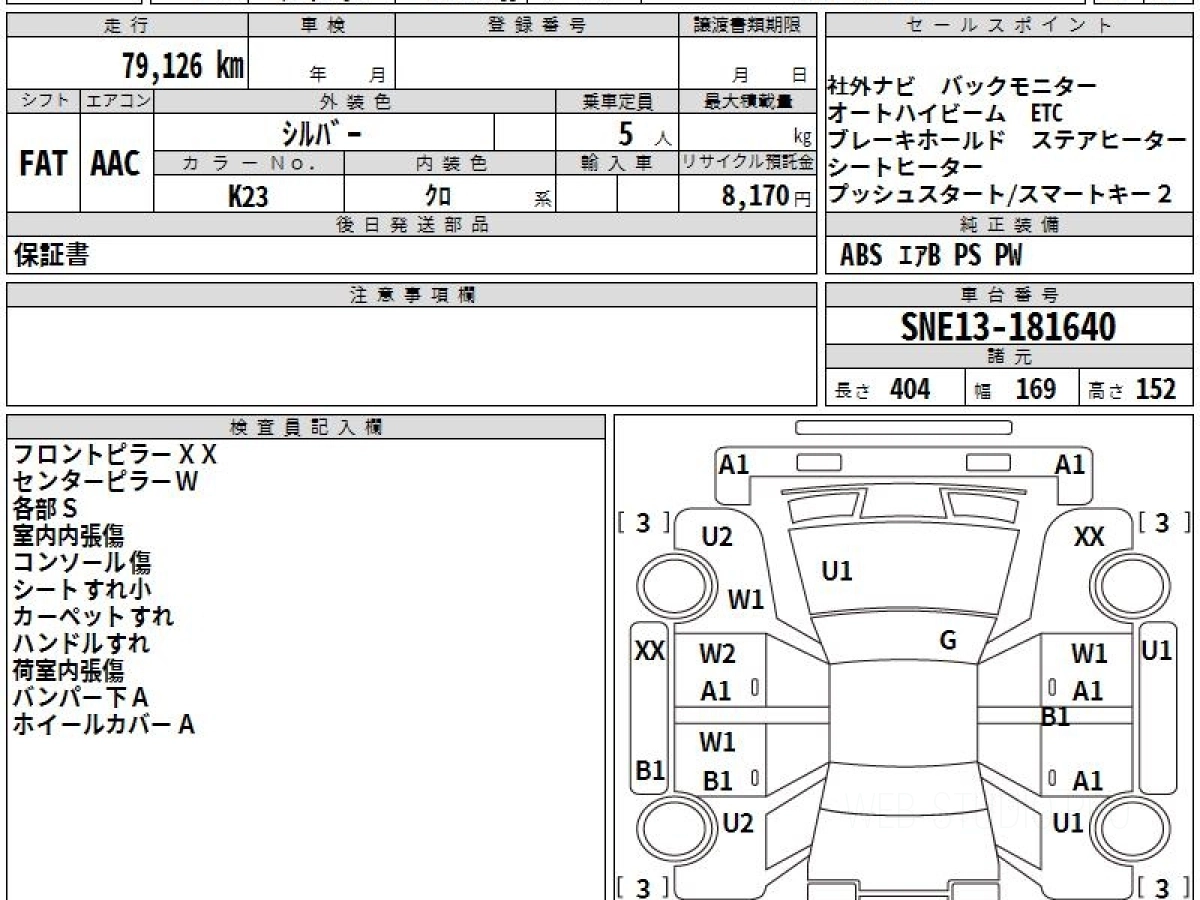Click the フロントピラーXX inspector note
Viewport: 1200px width, 900px height.
[x=114, y=454]
